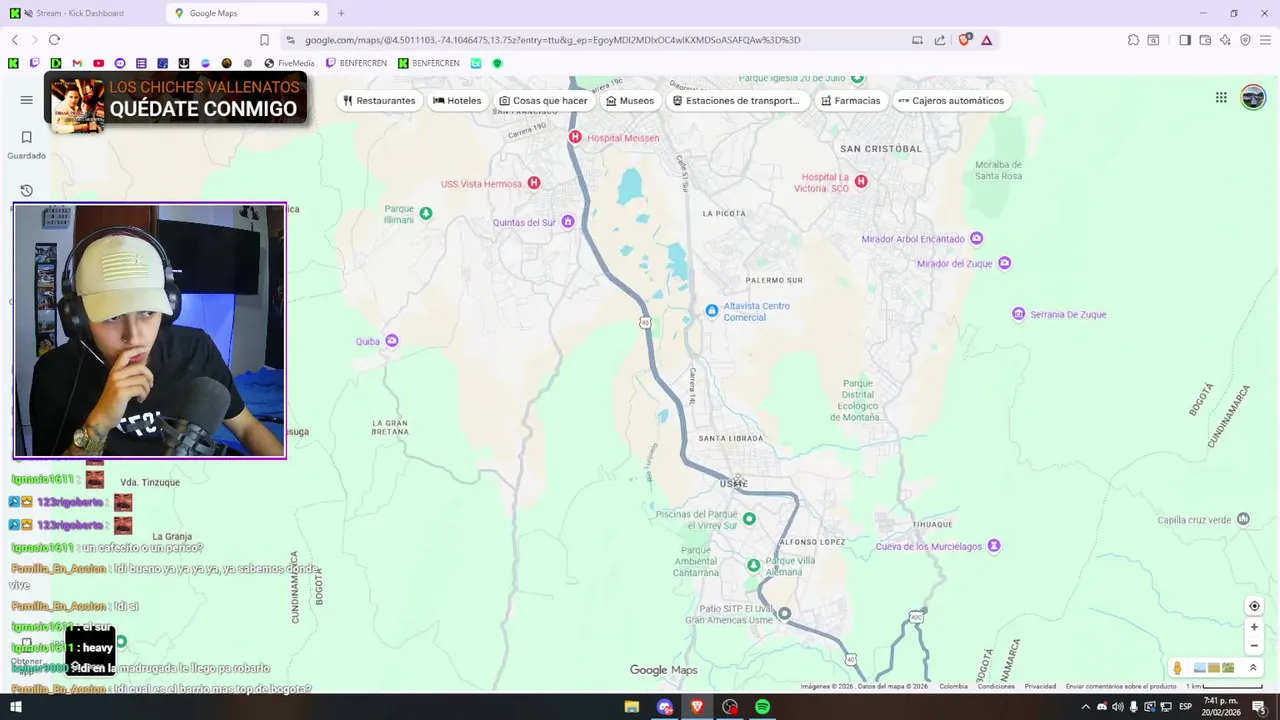Click the Mirador del Zuque marker

1005,263
